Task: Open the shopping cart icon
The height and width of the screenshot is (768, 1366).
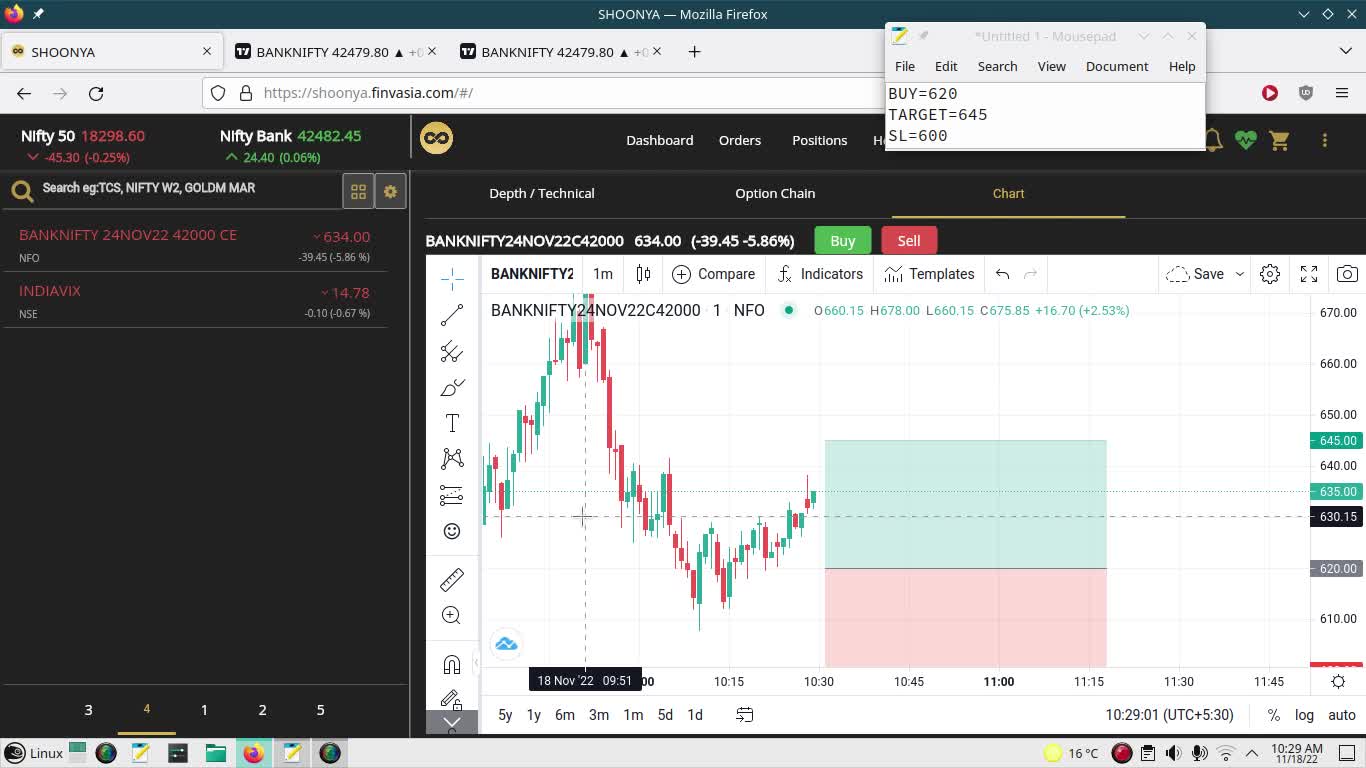Action: [1279, 141]
